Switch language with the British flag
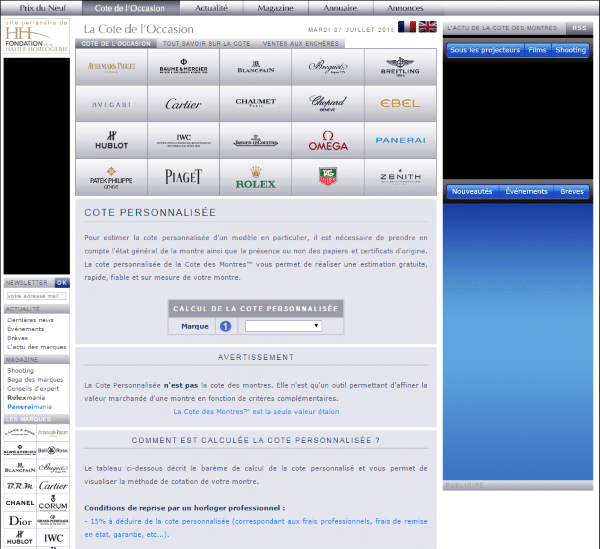Image resolution: width=600 pixels, height=549 pixels. click(427, 27)
